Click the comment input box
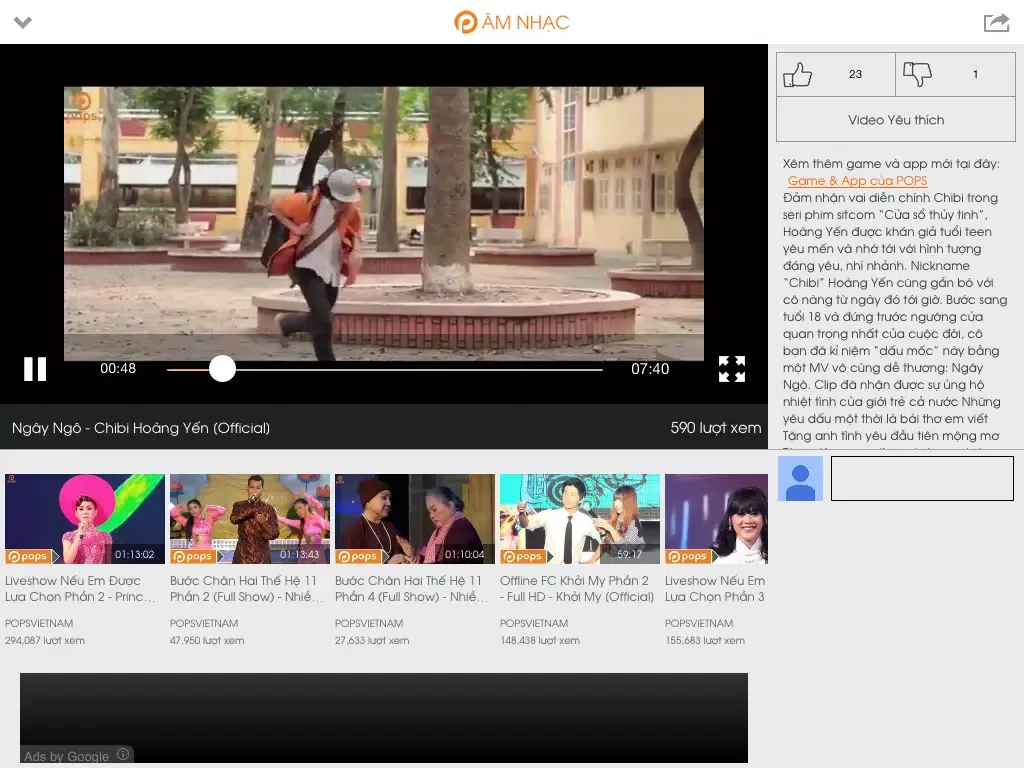This screenshot has height=768, width=1024. (921, 479)
